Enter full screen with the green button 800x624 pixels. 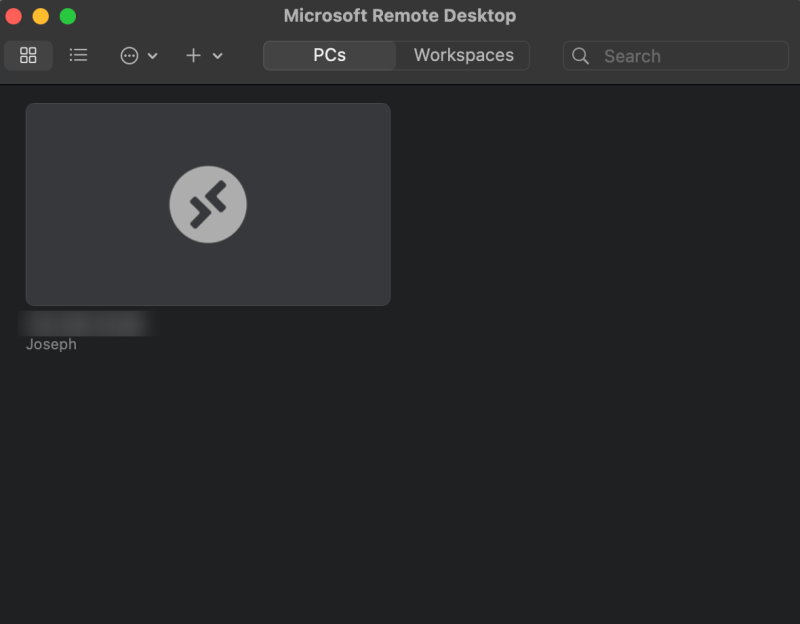[68, 16]
